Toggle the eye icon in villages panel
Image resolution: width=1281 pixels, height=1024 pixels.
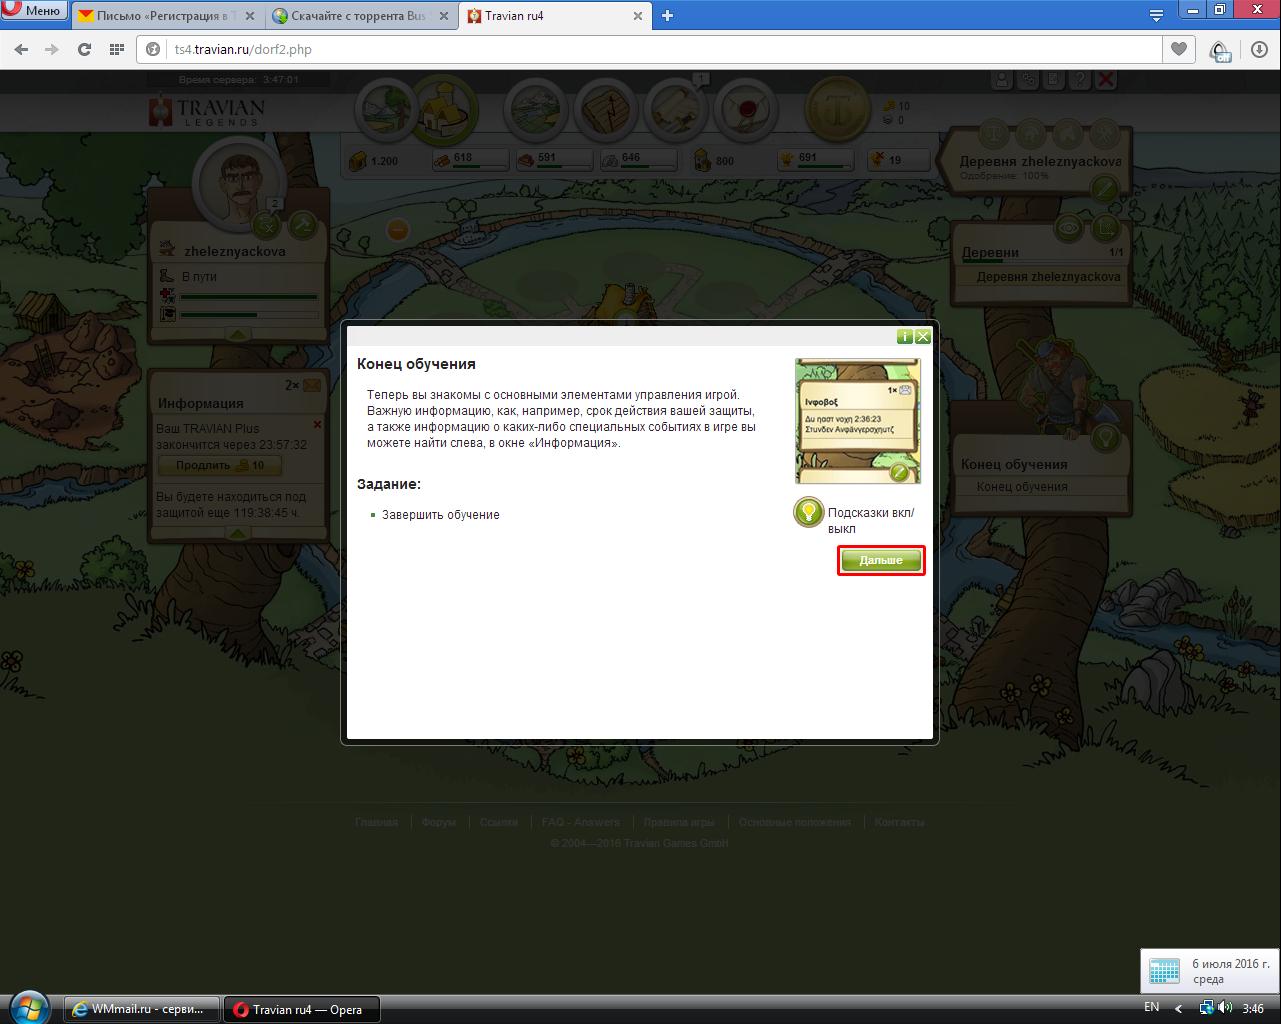(1069, 229)
